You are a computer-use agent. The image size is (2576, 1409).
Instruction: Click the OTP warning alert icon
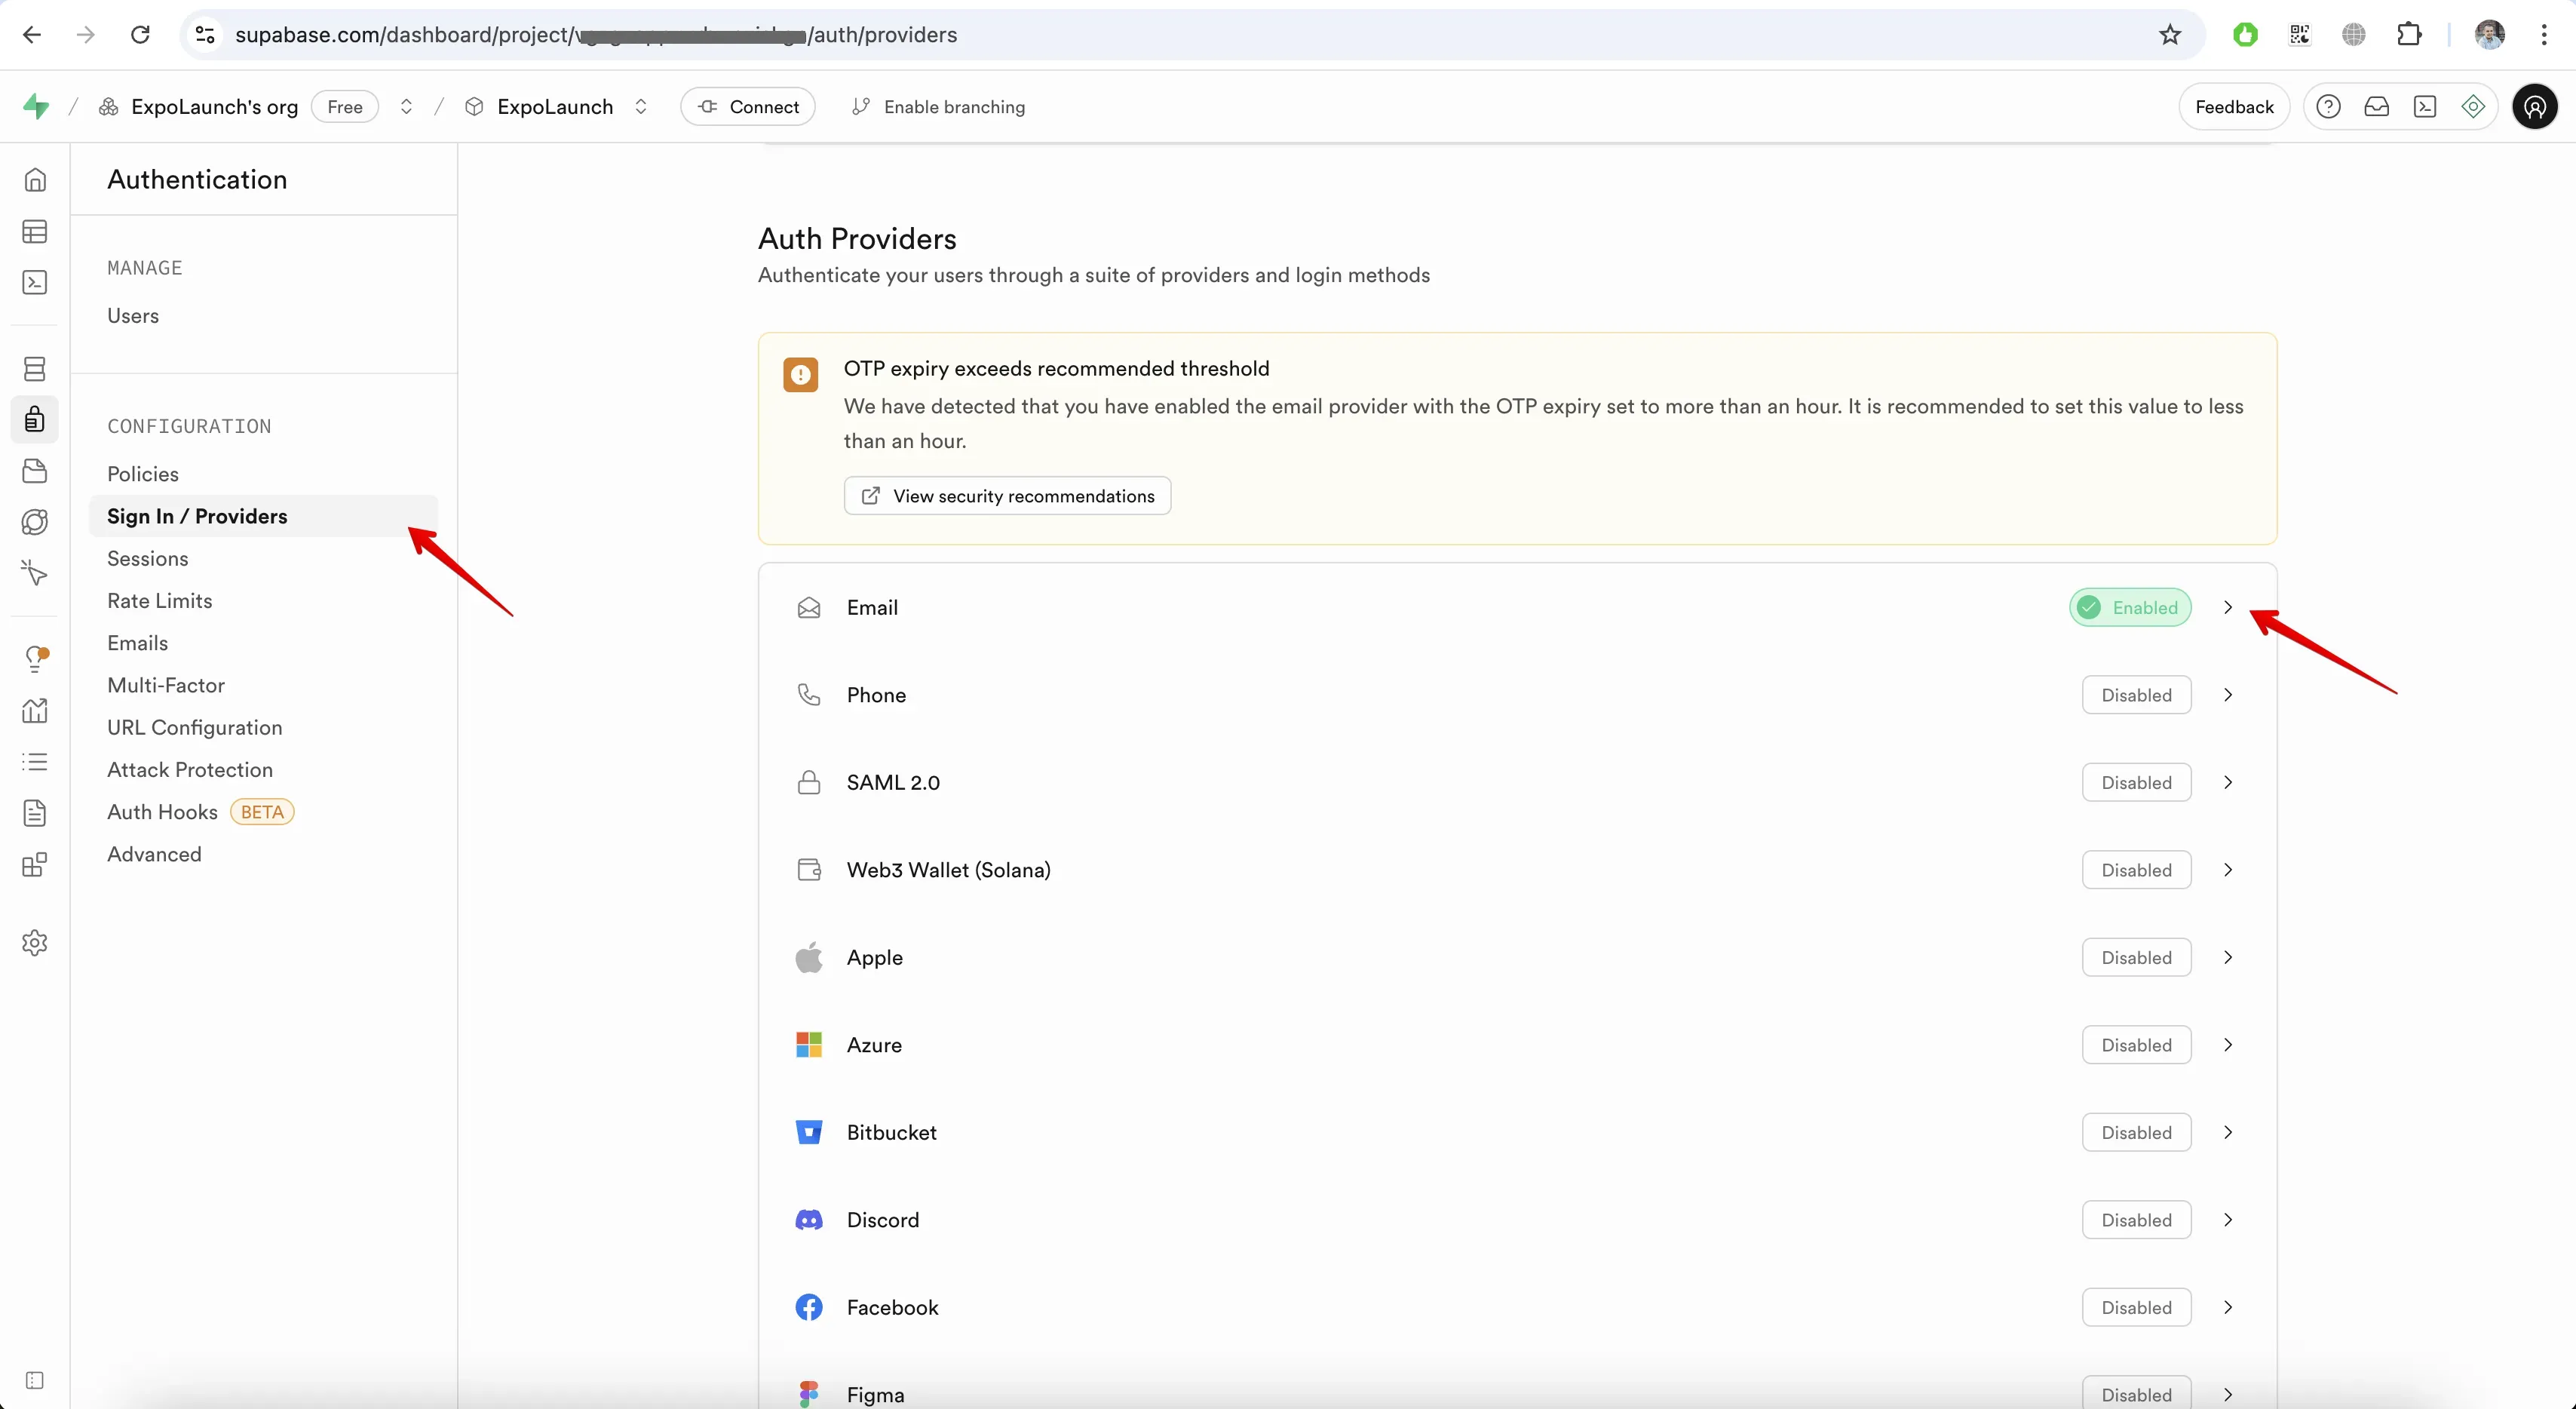[800, 375]
